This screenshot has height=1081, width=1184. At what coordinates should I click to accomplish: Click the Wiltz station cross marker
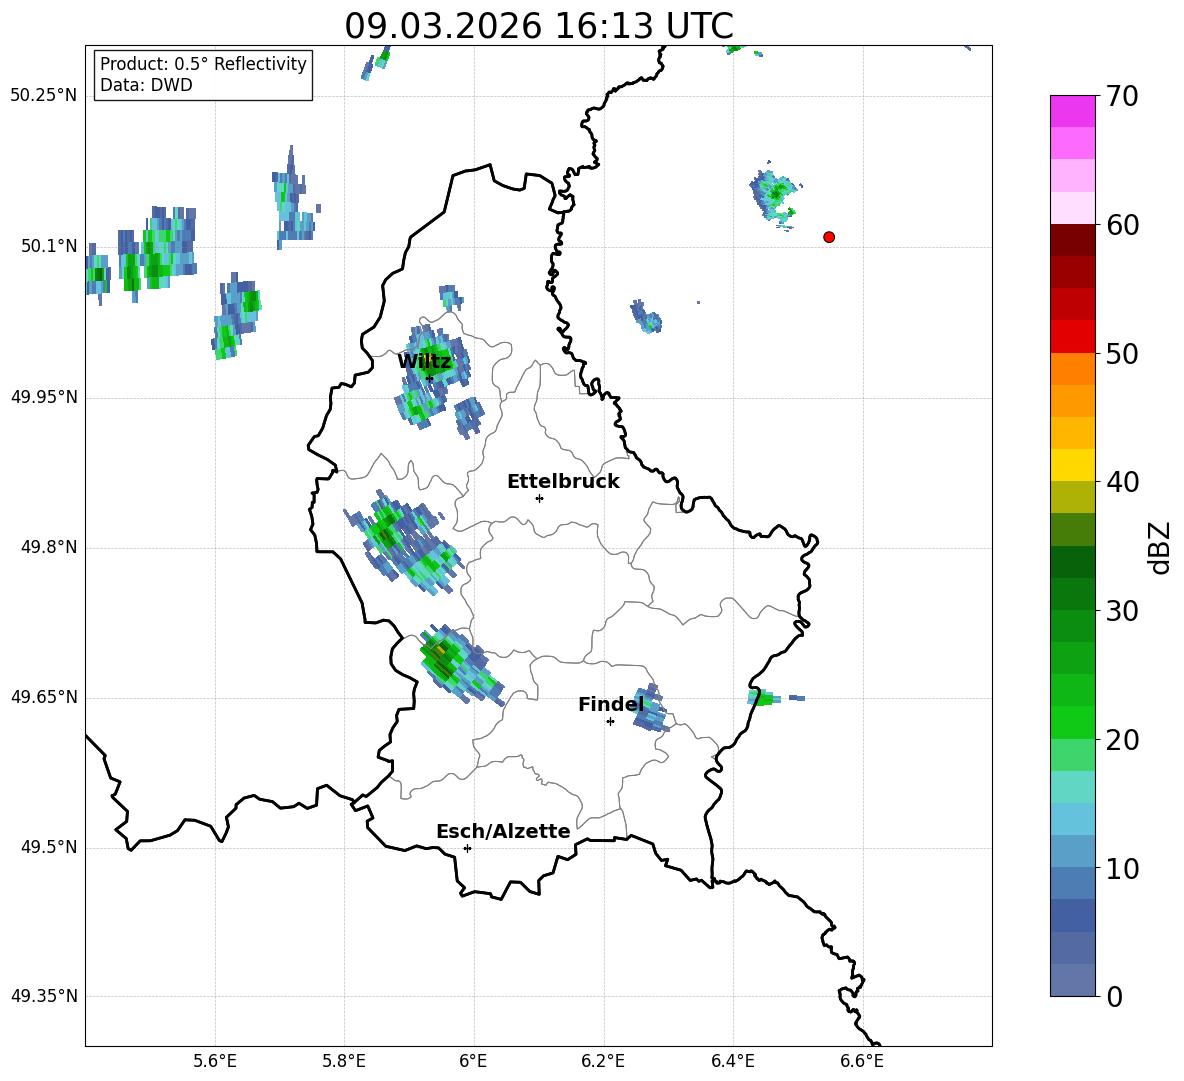coord(430,378)
